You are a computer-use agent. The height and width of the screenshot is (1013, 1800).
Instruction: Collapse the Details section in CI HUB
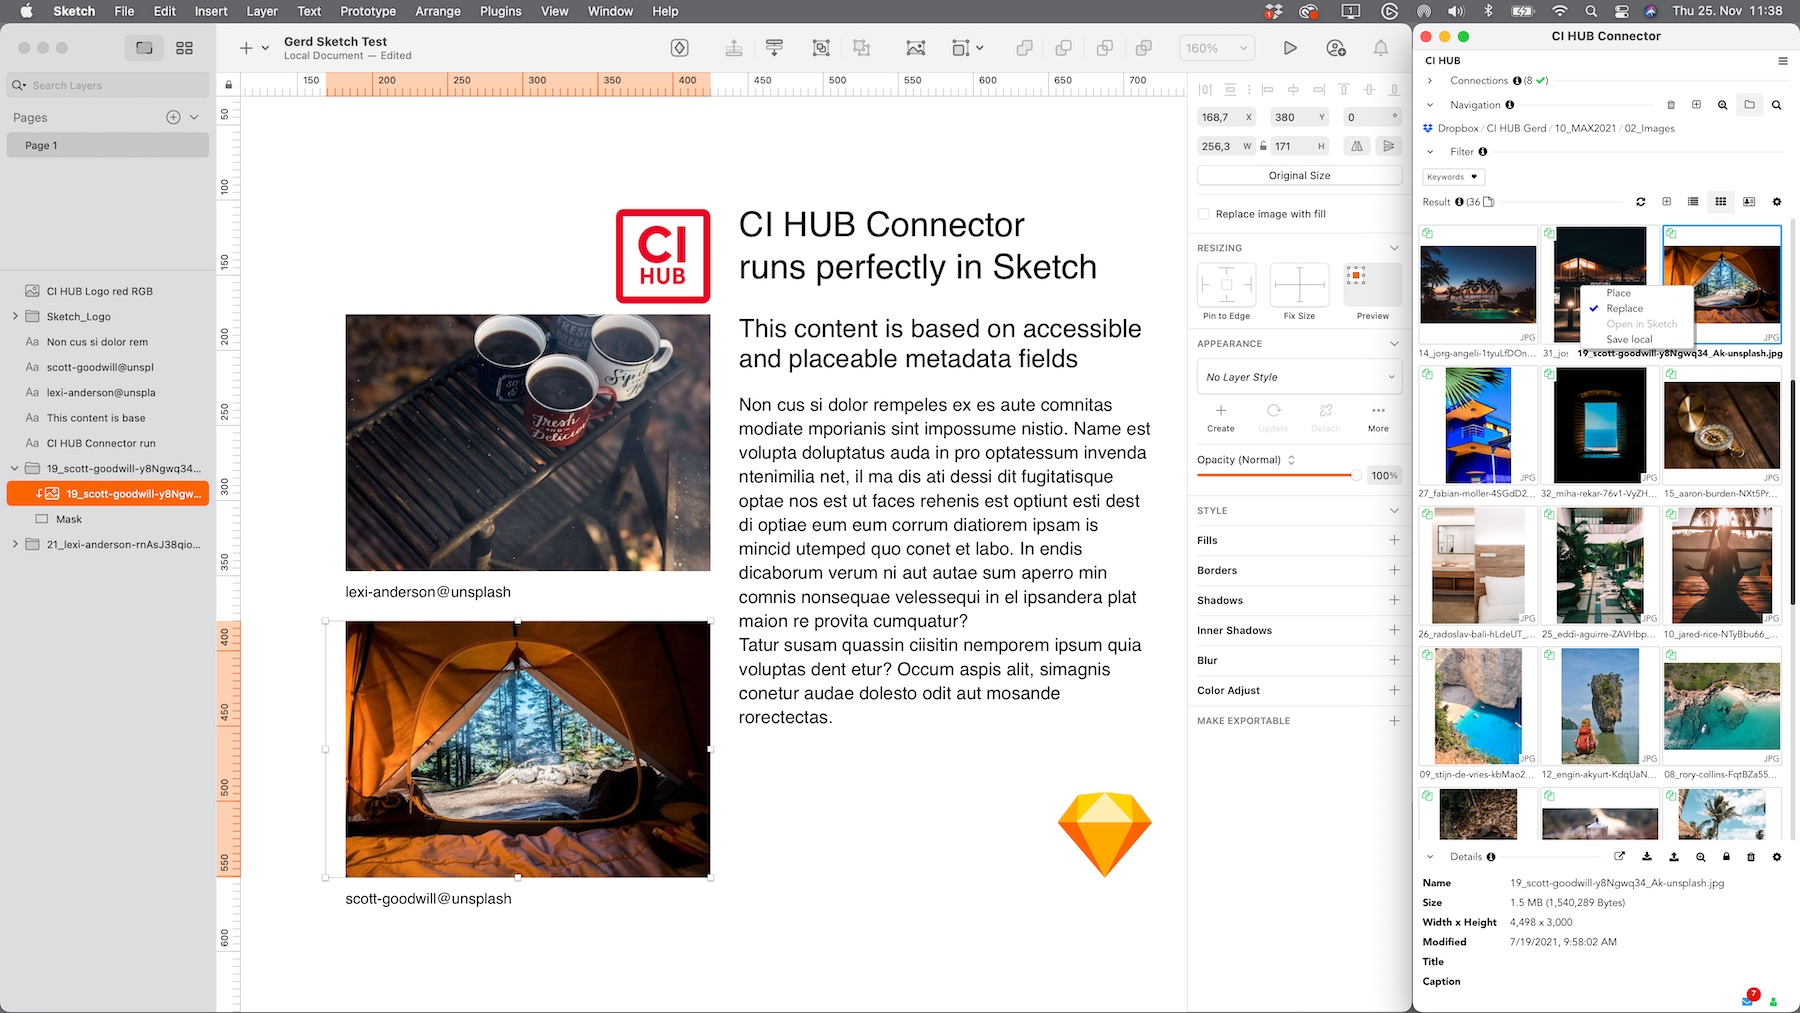(1430, 857)
